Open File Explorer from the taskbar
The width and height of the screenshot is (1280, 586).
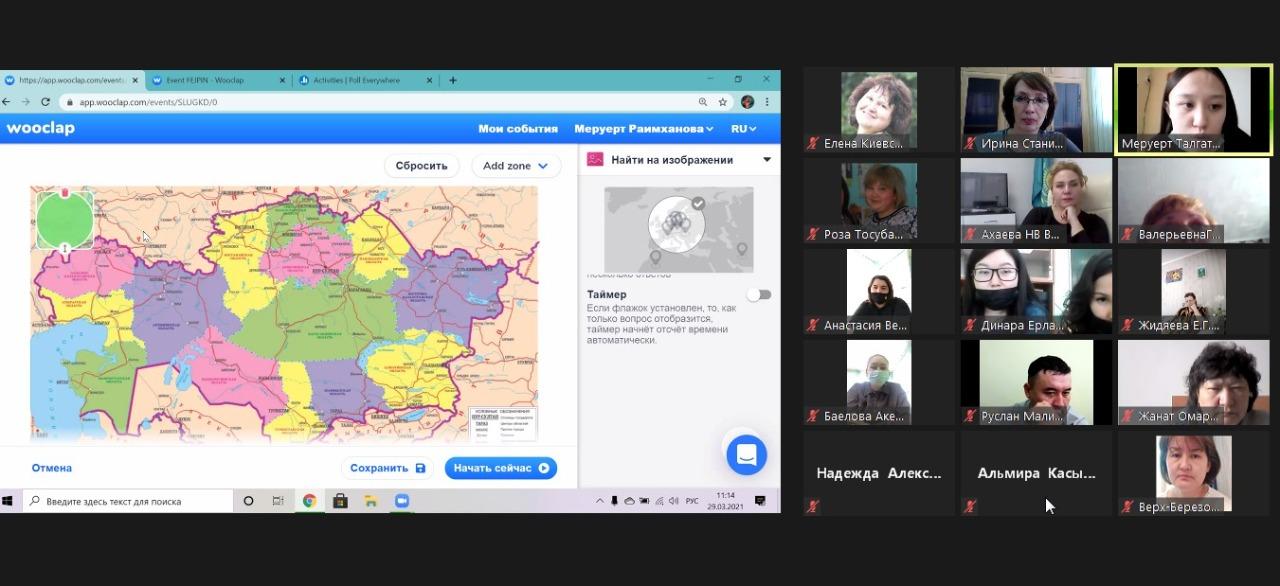pos(371,500)
